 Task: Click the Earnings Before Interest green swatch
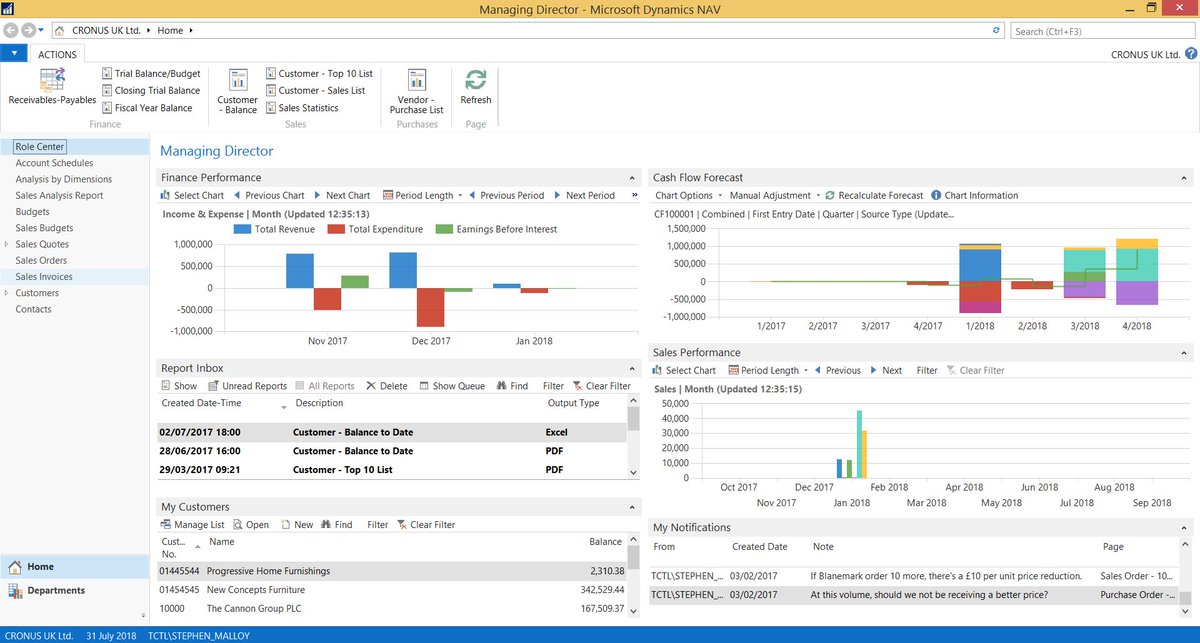[x=444, y=229]
